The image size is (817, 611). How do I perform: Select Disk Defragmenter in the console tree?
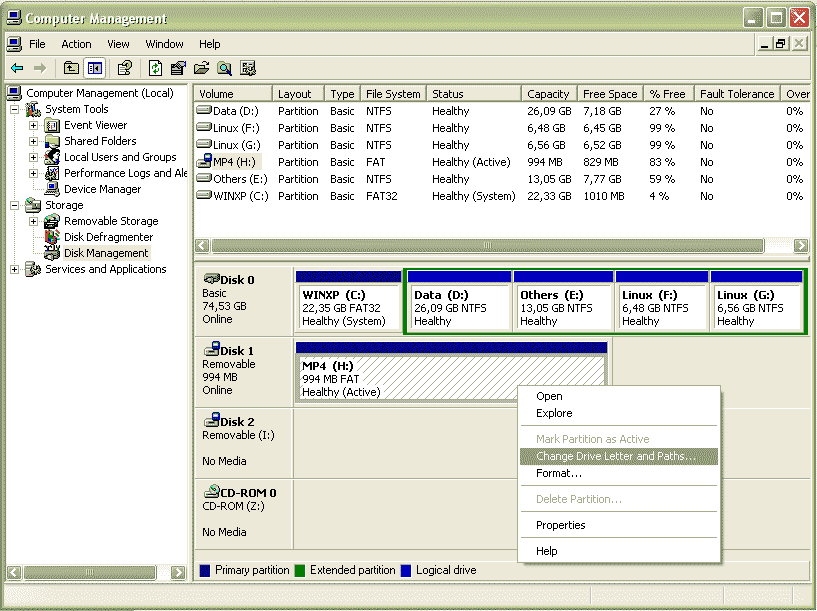coord(108,237)
